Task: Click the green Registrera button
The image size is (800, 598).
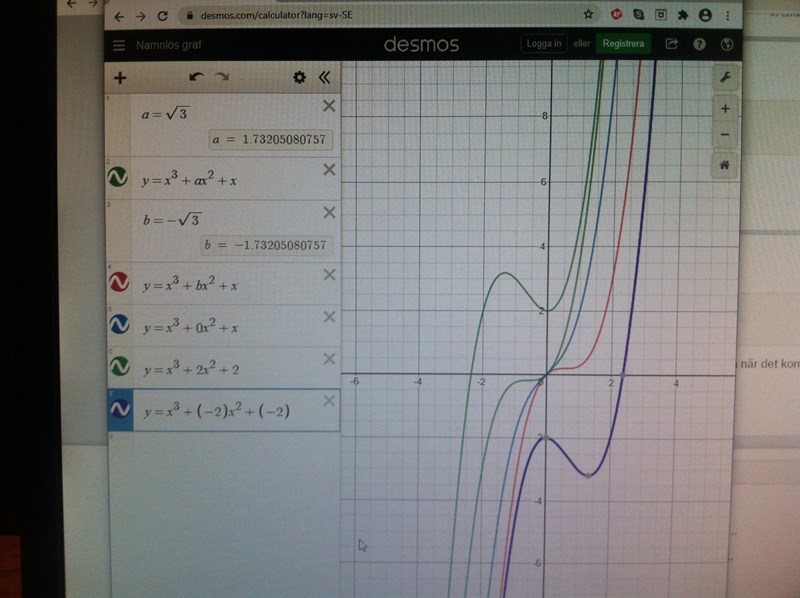Action: pos(623,44)
